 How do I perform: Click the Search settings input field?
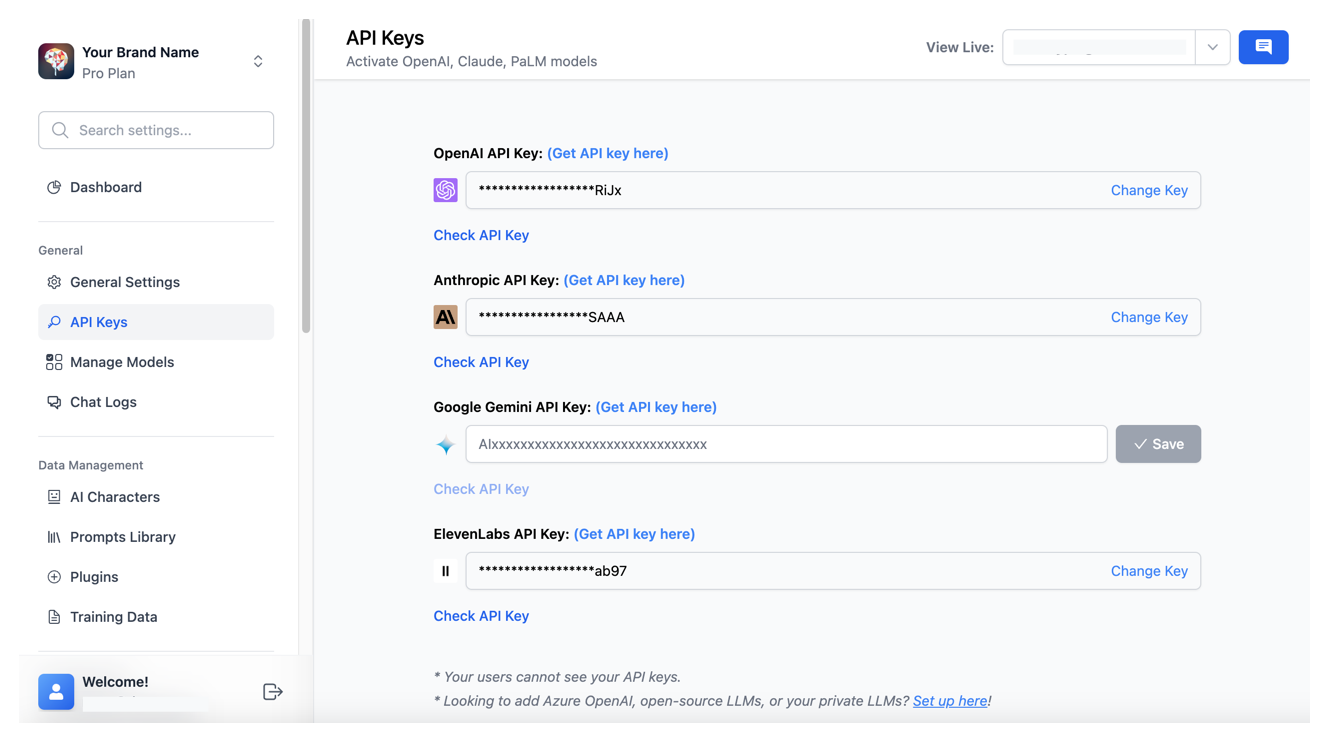(156, 130)
